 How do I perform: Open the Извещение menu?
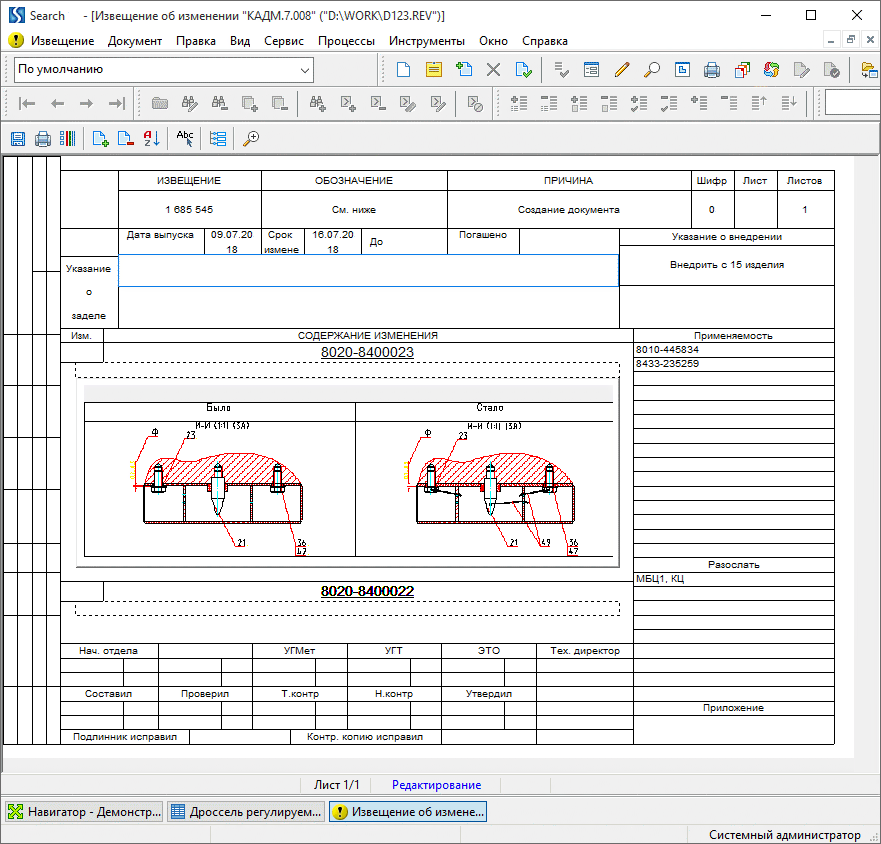(62, 41)
